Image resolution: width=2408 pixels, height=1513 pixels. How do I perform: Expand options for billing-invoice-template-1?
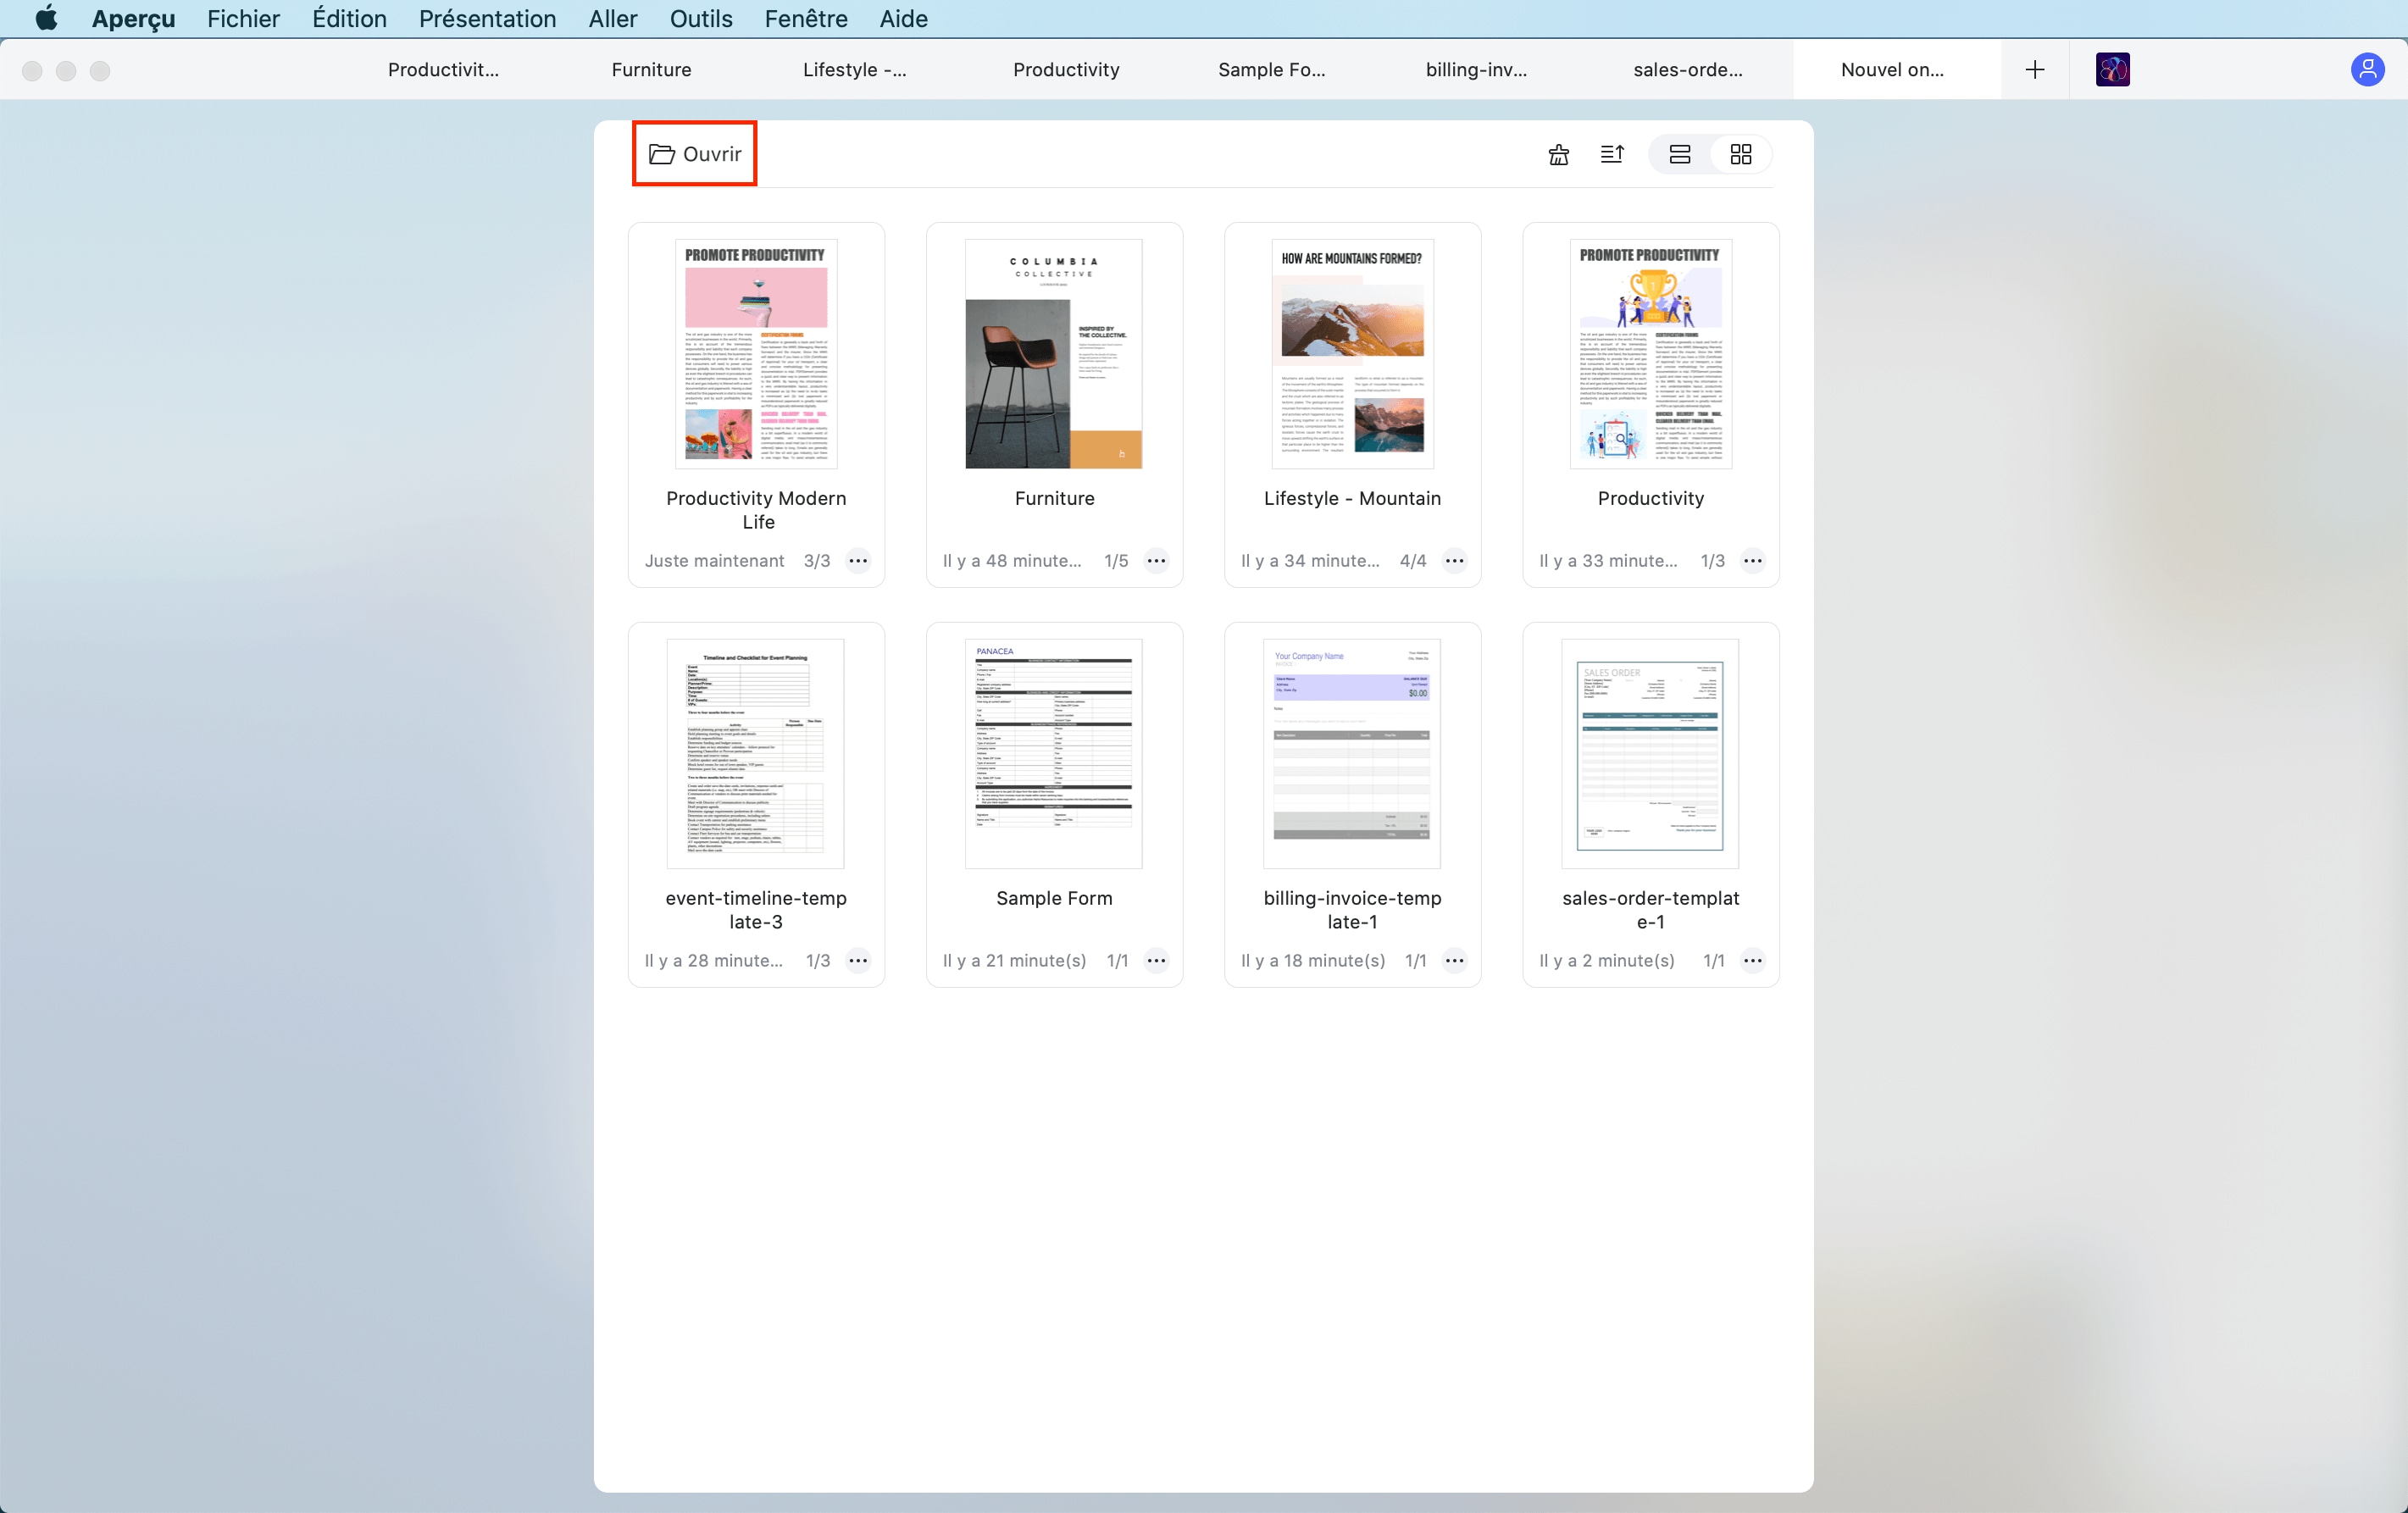coord(1455,961)
